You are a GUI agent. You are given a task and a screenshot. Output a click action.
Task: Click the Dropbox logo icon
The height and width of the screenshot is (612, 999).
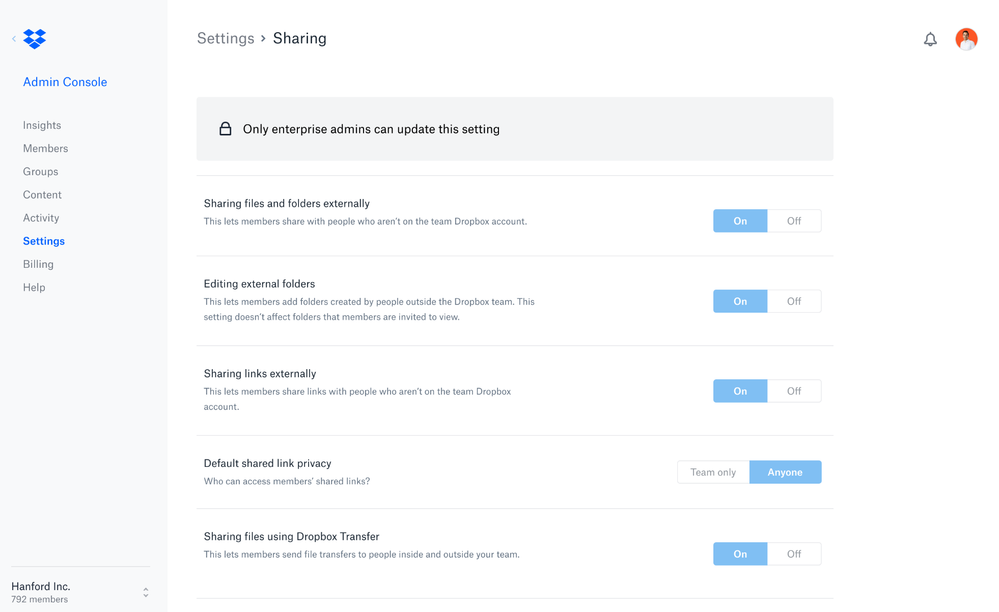[35, 39]
